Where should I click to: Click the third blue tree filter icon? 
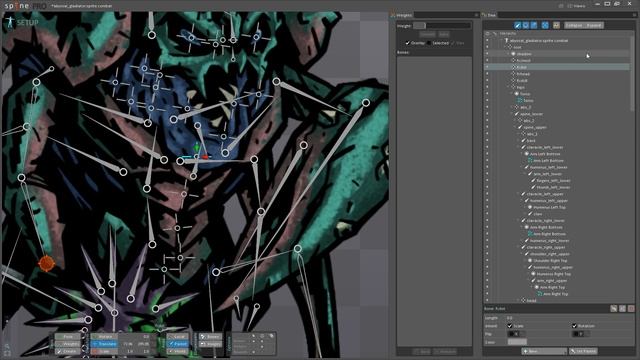point(534,25)
